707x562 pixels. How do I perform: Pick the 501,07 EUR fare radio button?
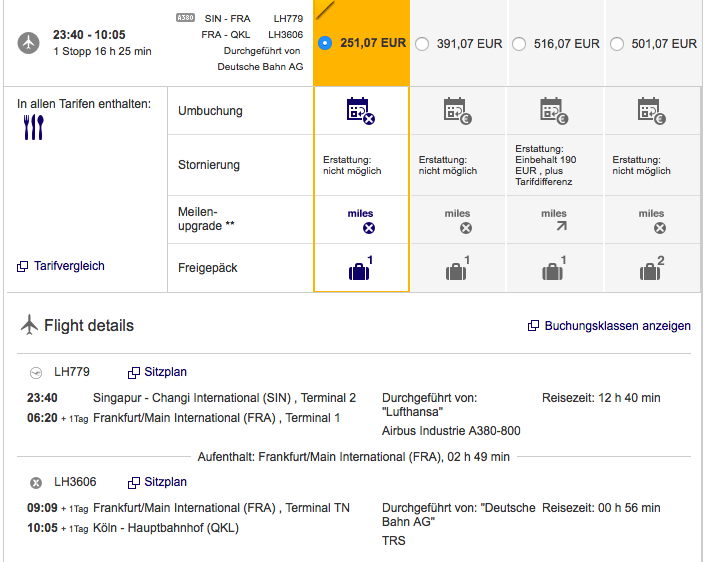(616, 44)
